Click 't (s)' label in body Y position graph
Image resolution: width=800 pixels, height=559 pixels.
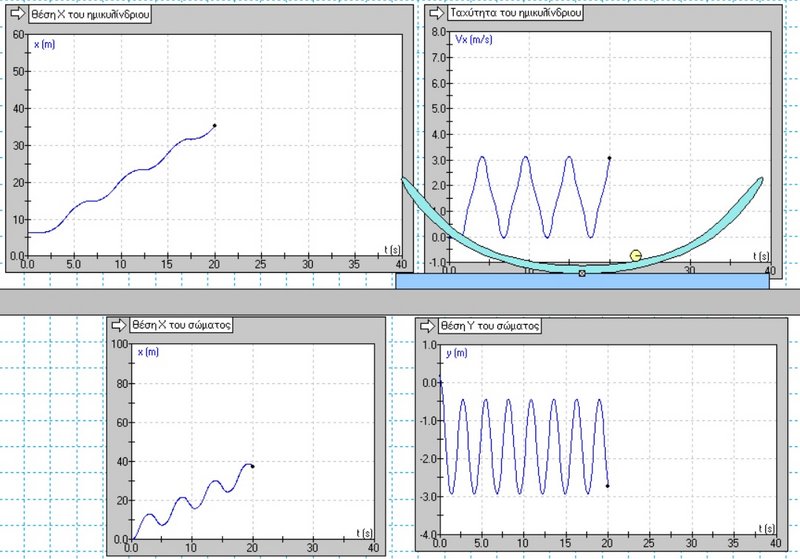pos(767,528)
